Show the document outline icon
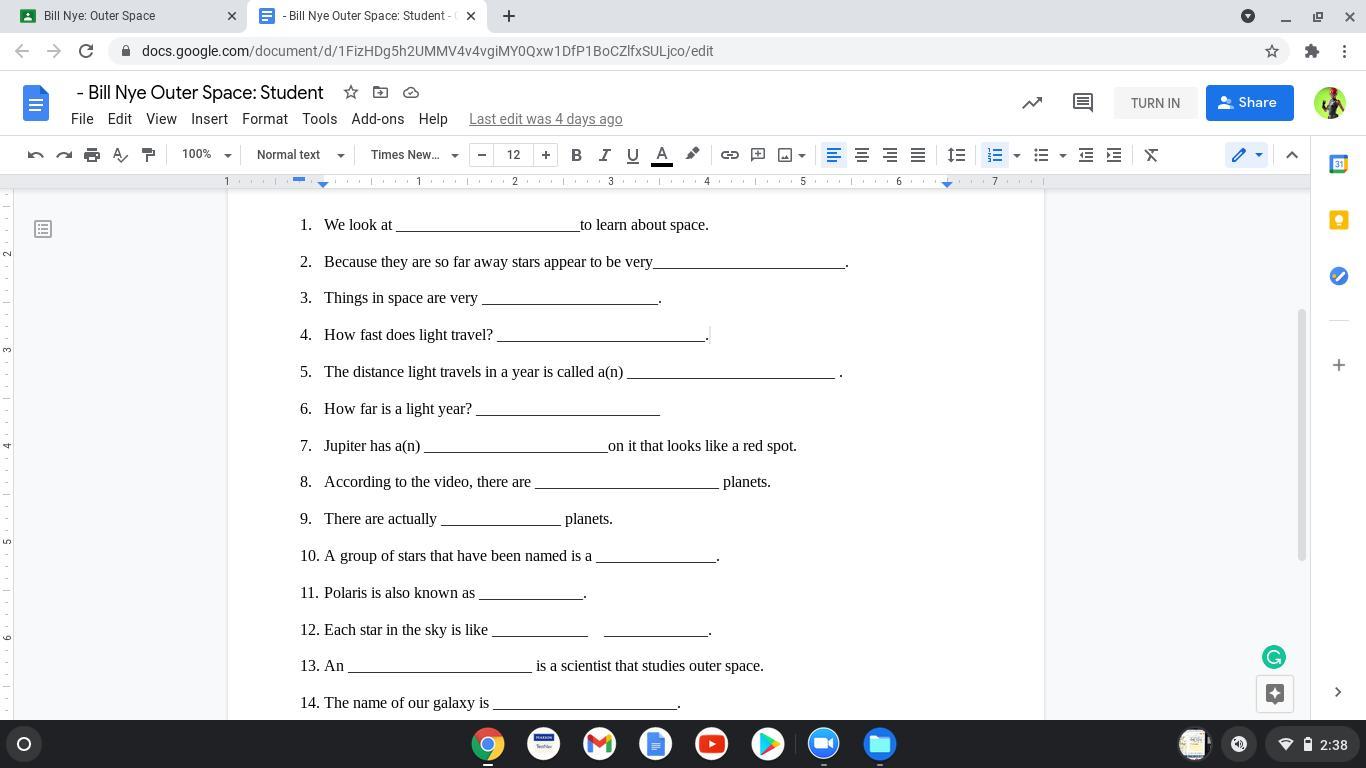1366x768 pixels. tap(43, 230)
